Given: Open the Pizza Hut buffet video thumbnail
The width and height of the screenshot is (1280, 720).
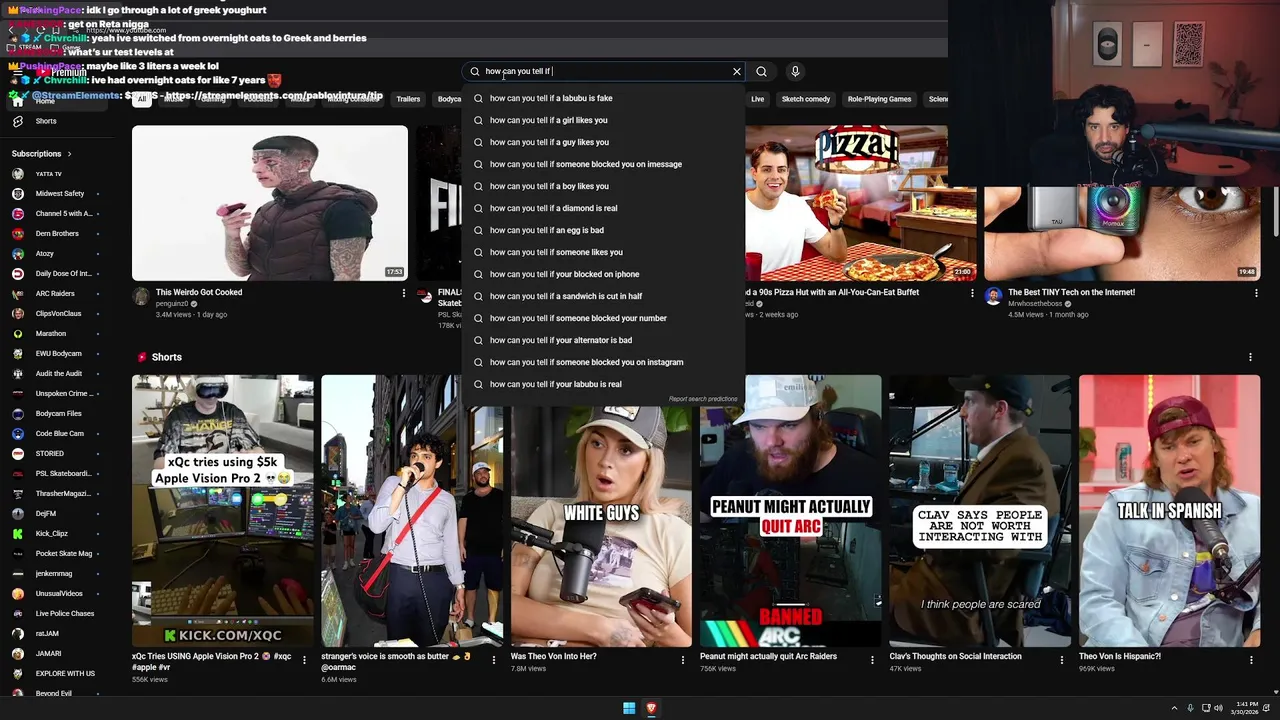Looking at the screenshot, I should [846, 203].
